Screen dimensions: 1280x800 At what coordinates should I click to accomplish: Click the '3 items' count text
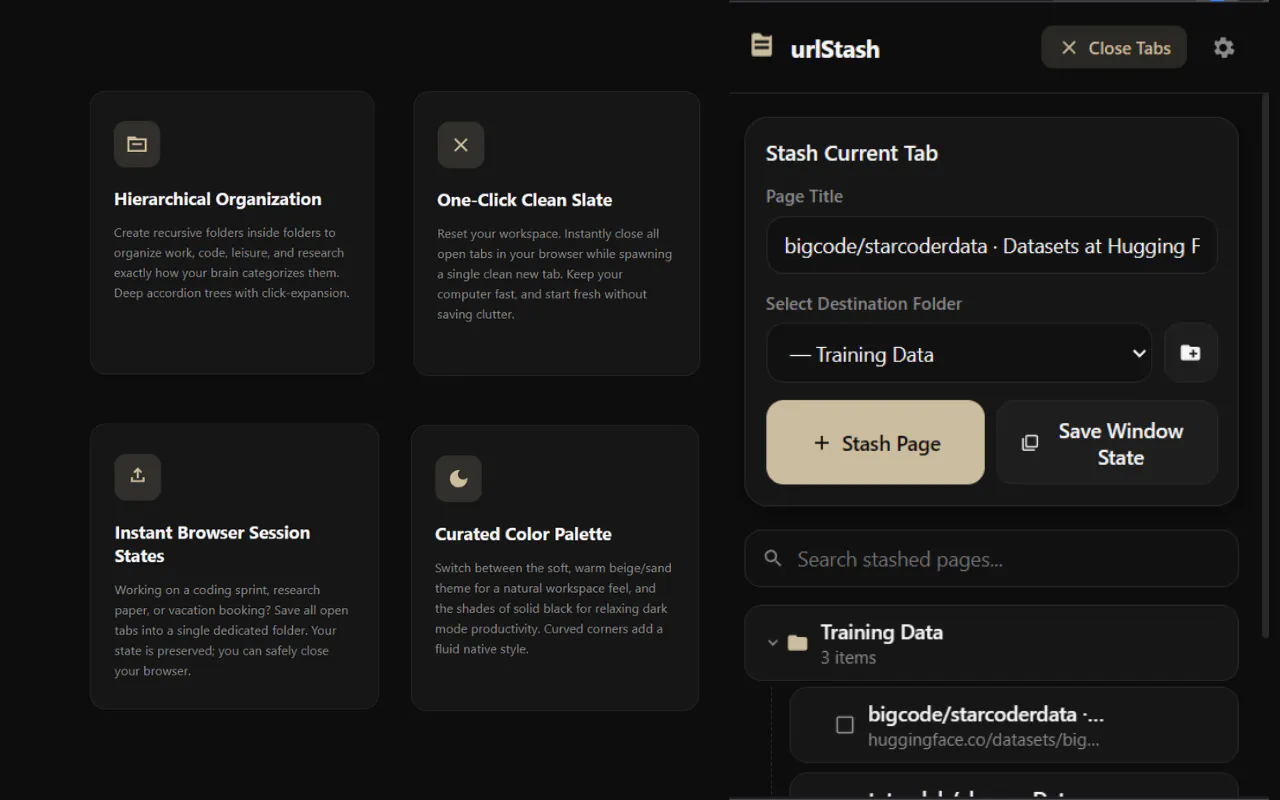(848, 658)
